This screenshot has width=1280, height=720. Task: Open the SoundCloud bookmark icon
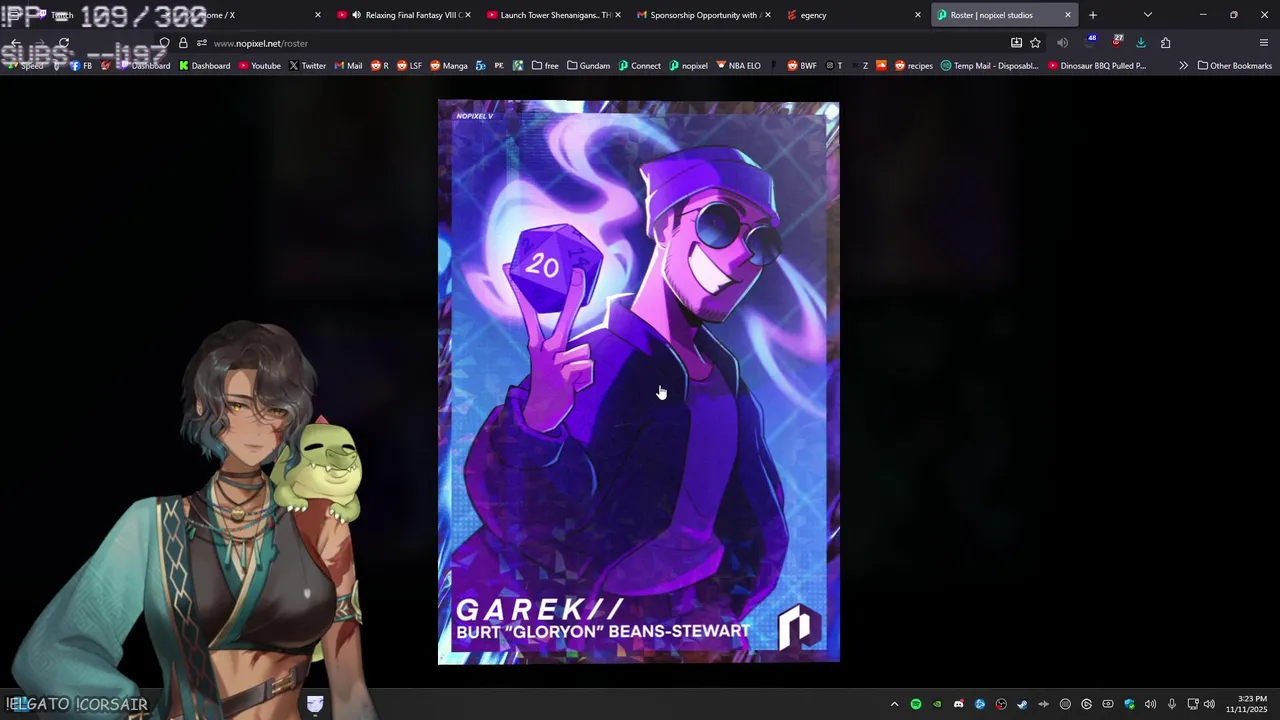pos(881,66)
